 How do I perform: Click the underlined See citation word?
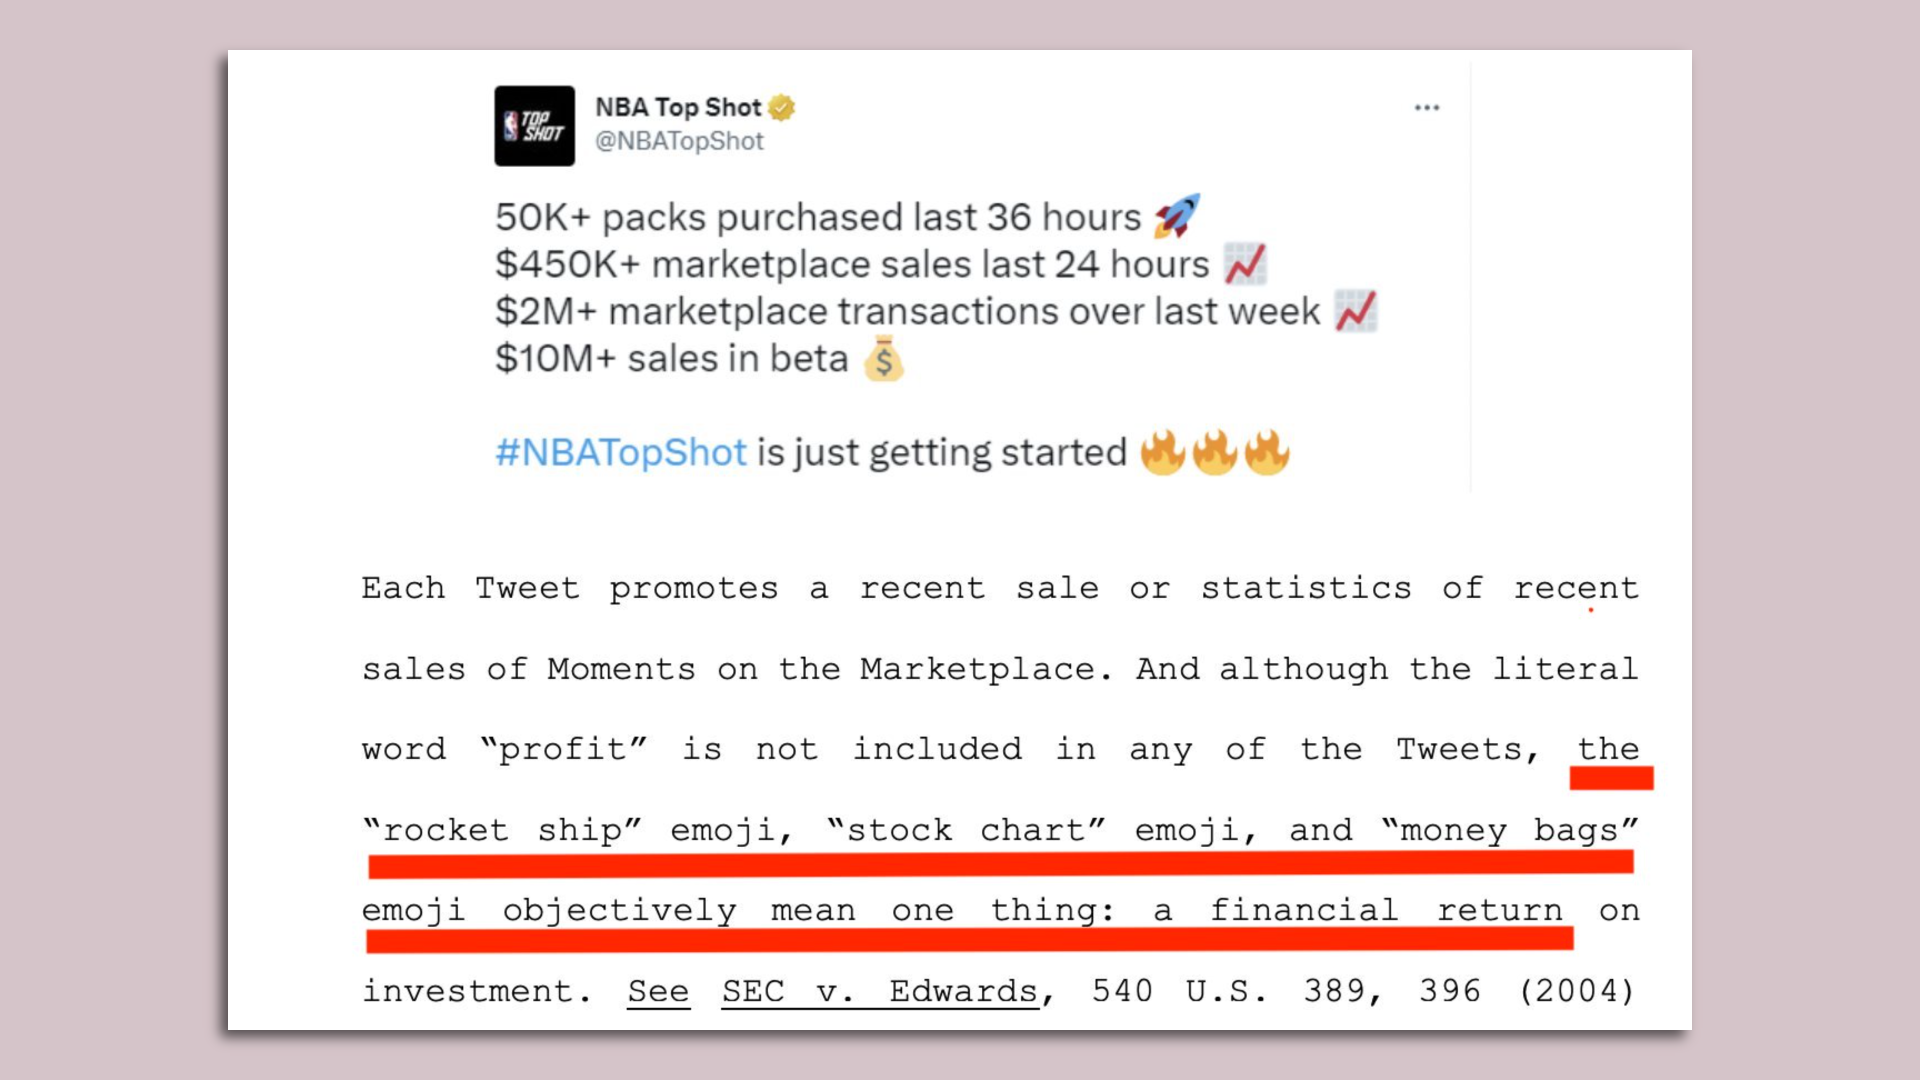pos(658,991)
